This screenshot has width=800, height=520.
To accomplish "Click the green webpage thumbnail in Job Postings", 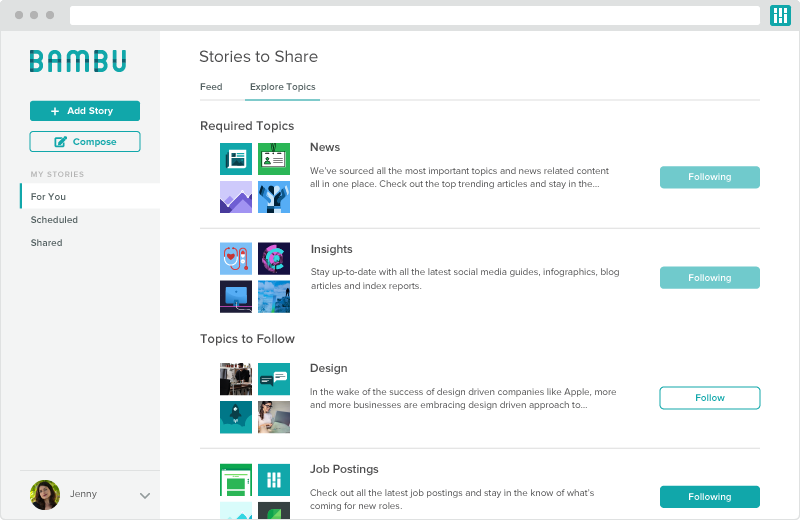I will [236, 480].
